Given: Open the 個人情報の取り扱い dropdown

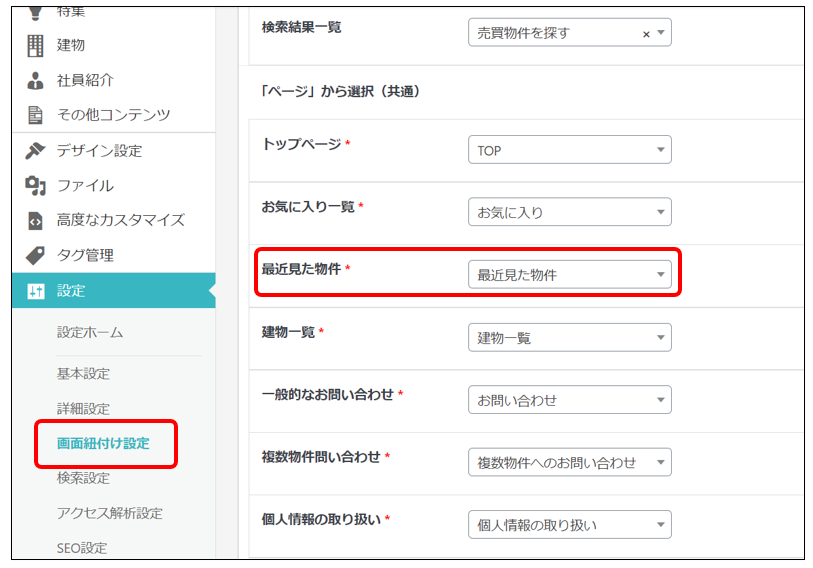Looking at the screenshot, I should pos(569,525).
